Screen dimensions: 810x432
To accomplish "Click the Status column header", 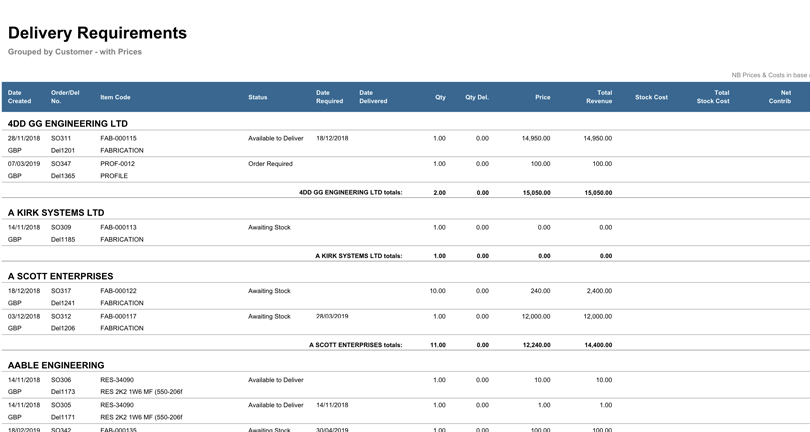I will coord(258,97).
